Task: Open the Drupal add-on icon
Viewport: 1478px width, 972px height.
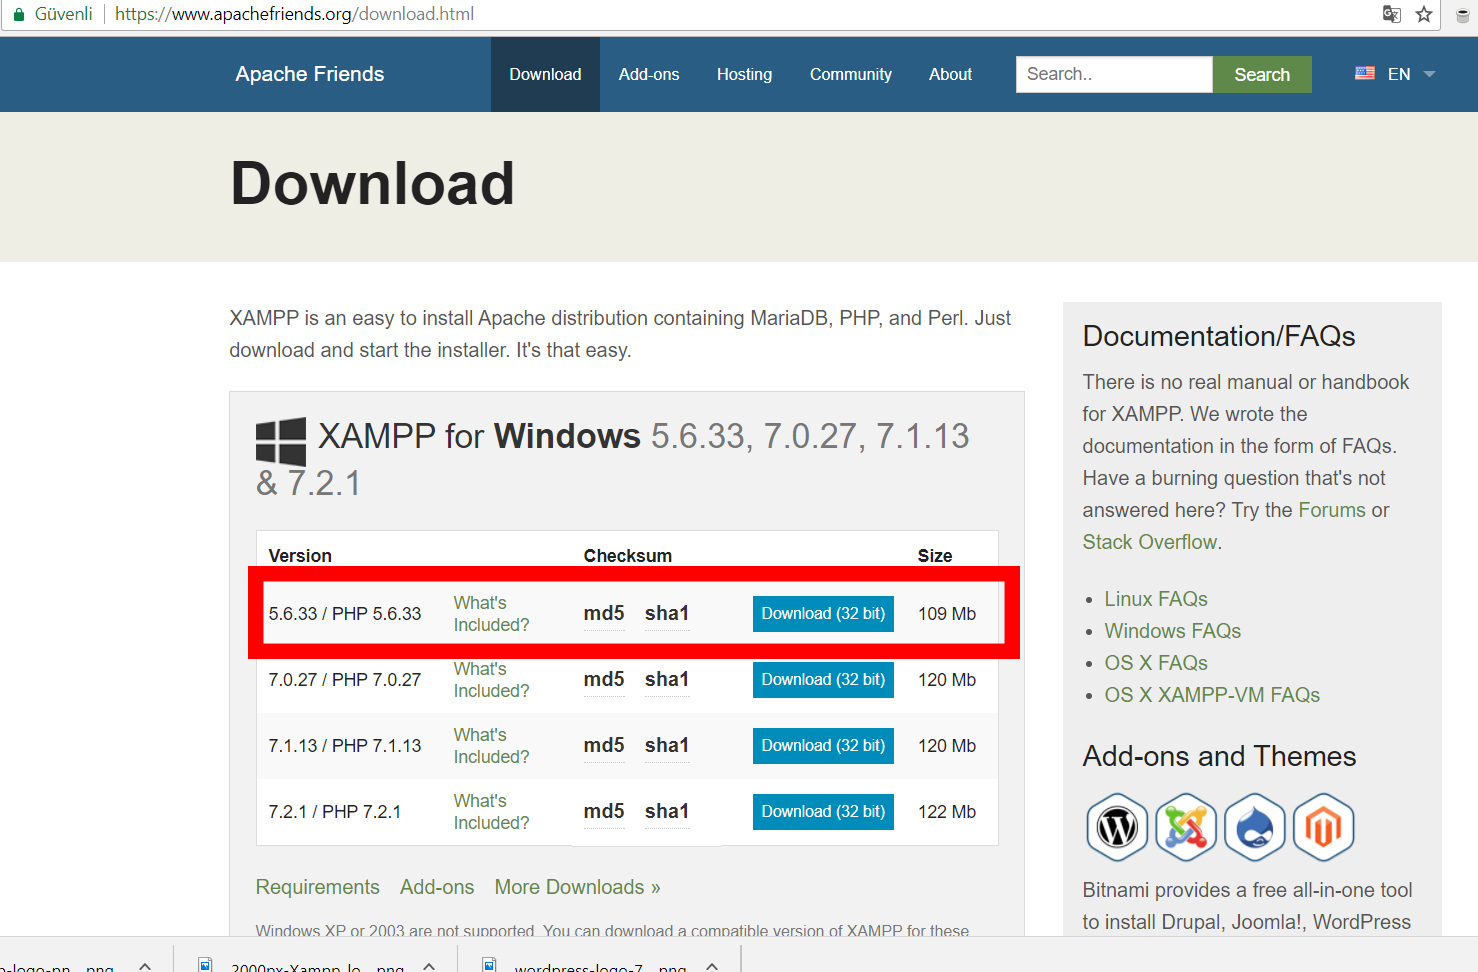Action: (1255, 827)
